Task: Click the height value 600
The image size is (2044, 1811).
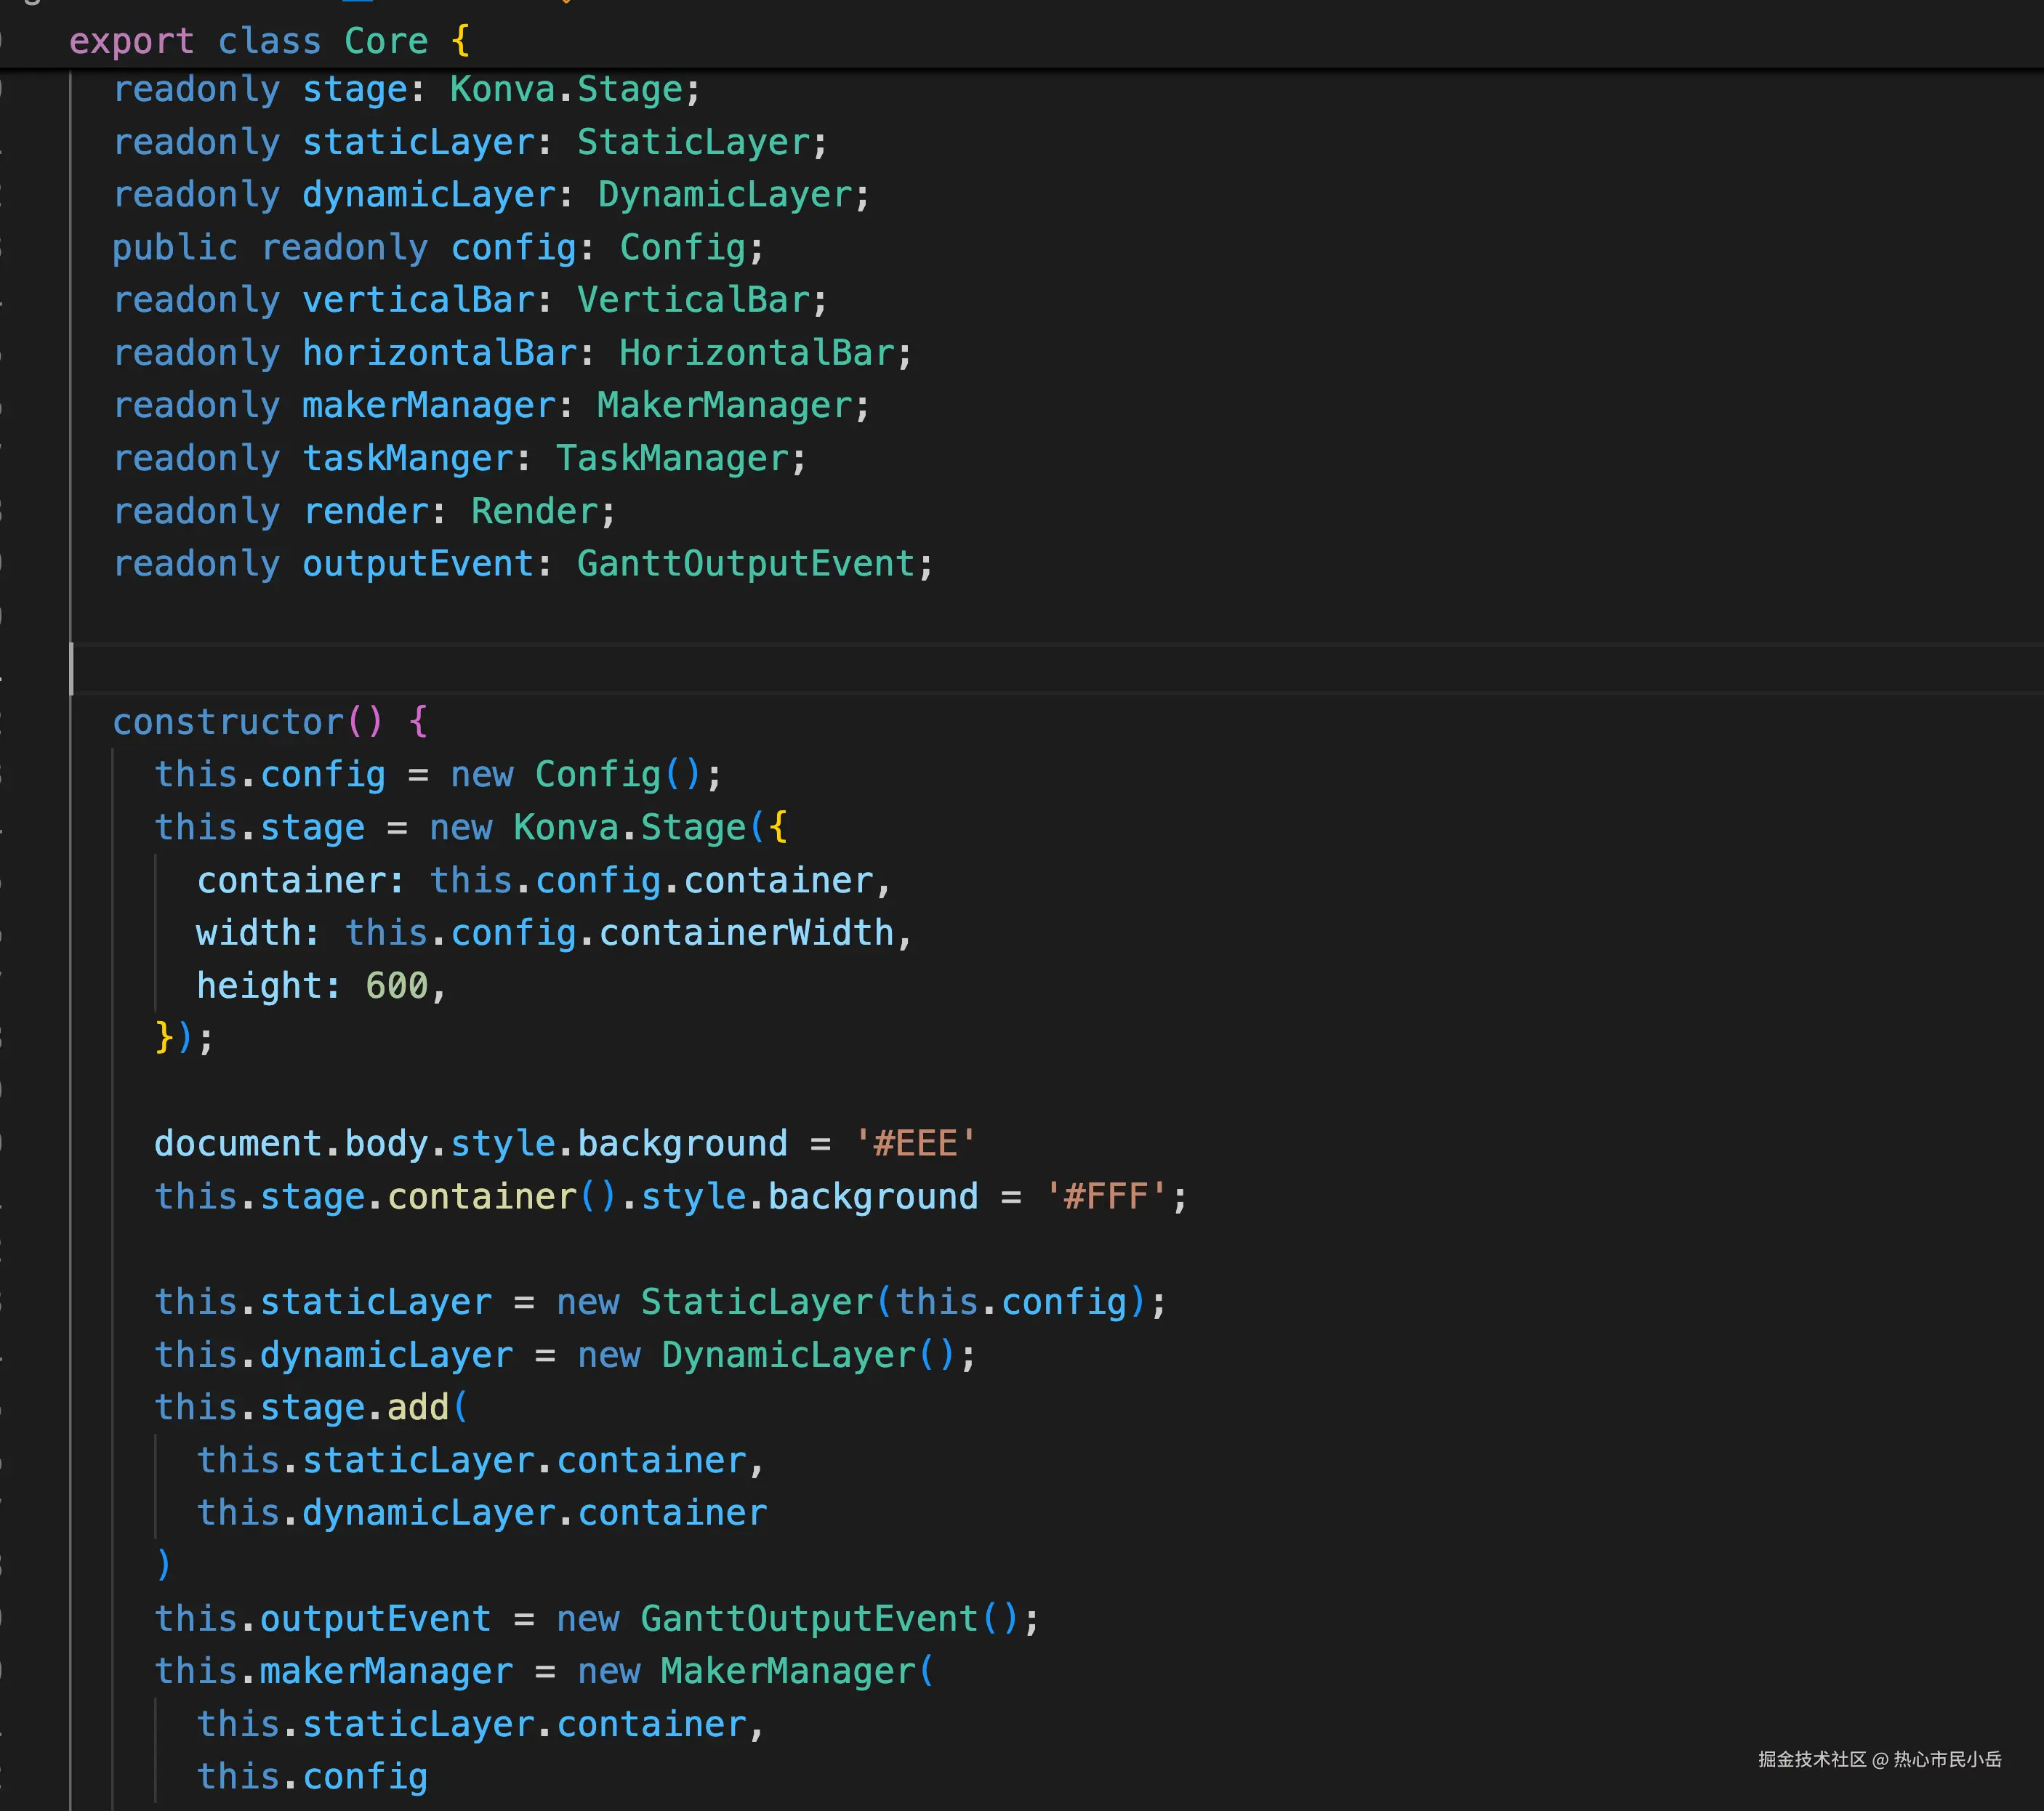Action: pos(397,986)
